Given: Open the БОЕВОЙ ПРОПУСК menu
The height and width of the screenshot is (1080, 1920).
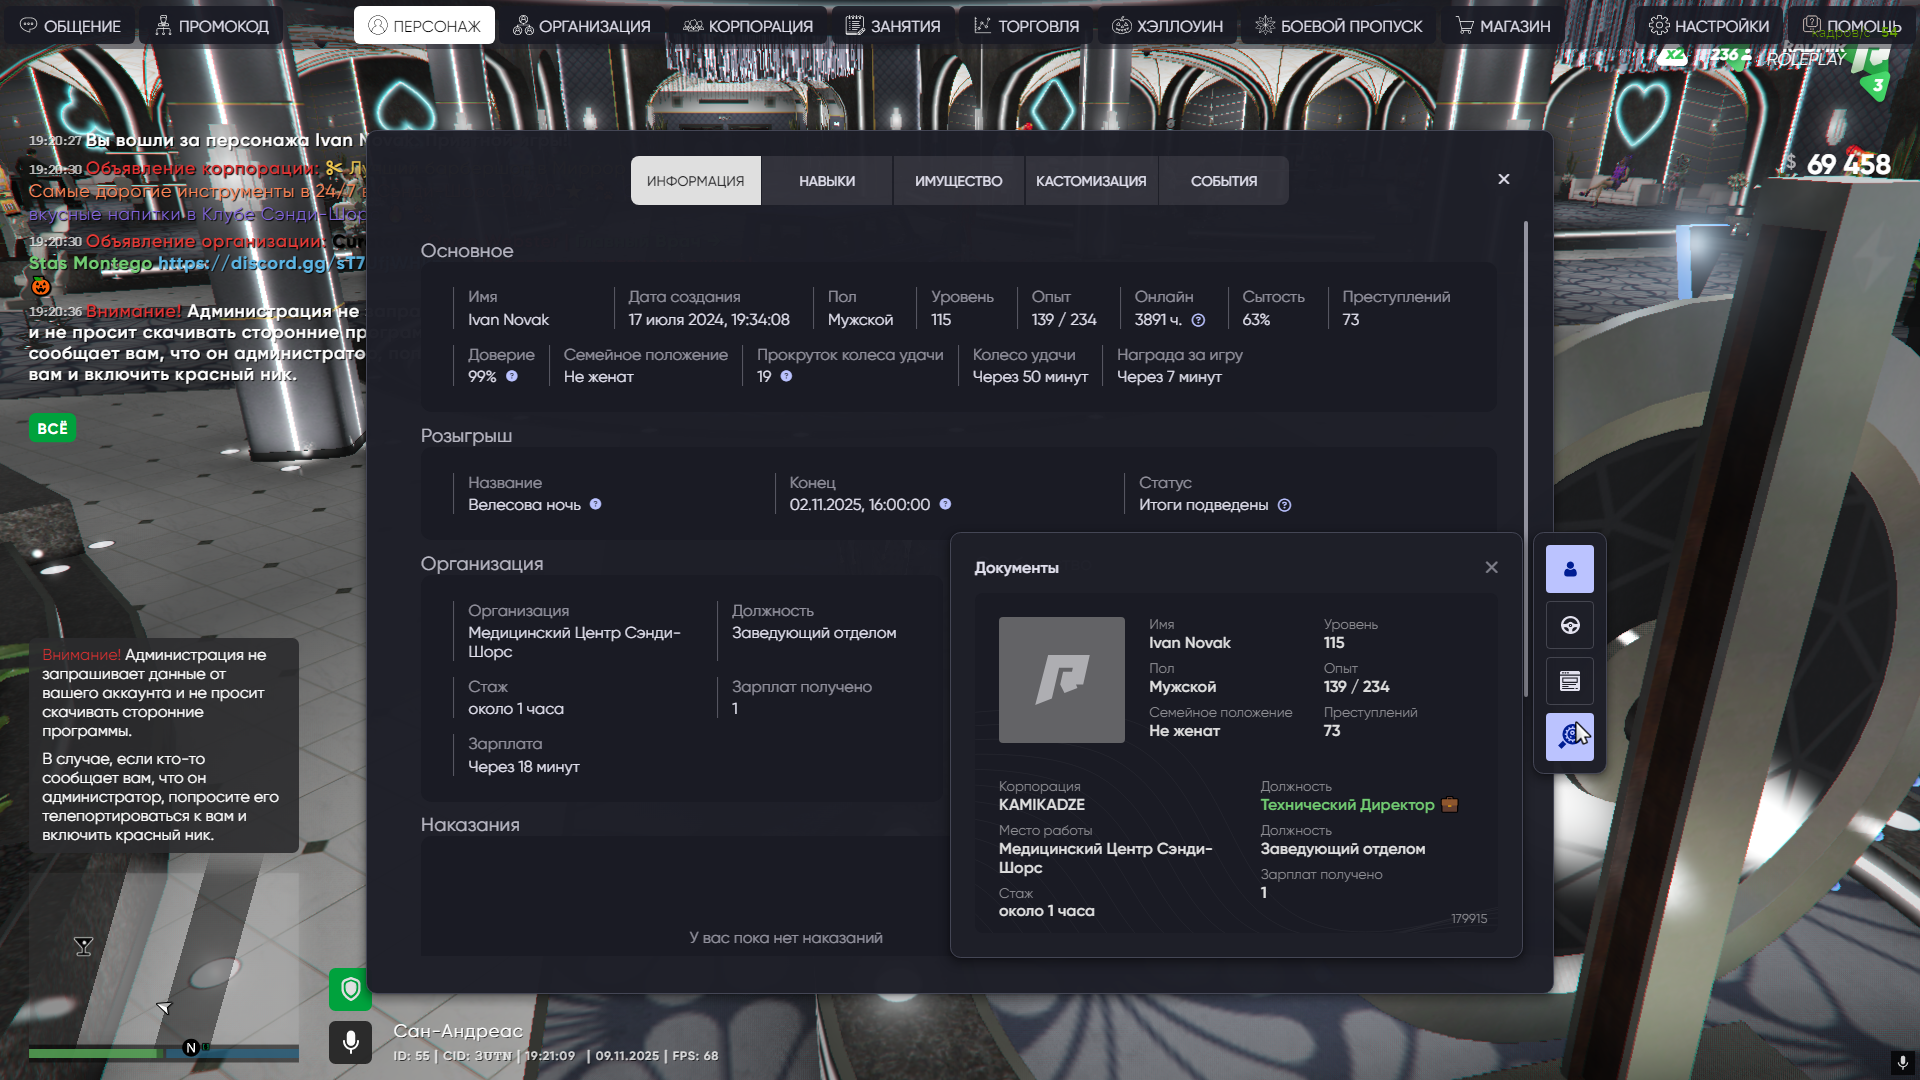Looking at the screenshot, I should pyautogui.click(x=1338, y=26).
